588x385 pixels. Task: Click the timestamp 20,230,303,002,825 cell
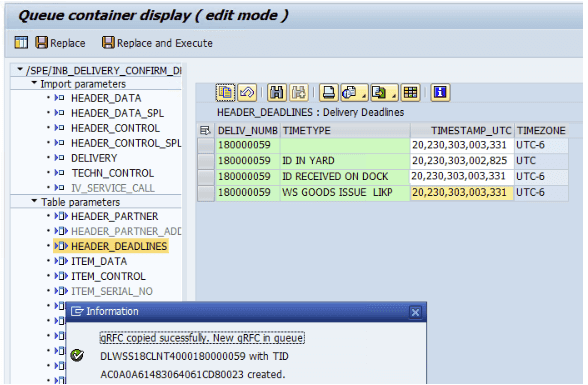click(x=462, y=161)
